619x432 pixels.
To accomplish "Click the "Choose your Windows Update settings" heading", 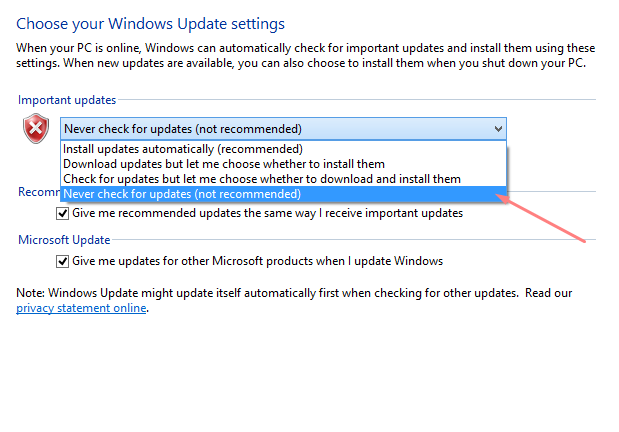I will [x=151, y=23].
